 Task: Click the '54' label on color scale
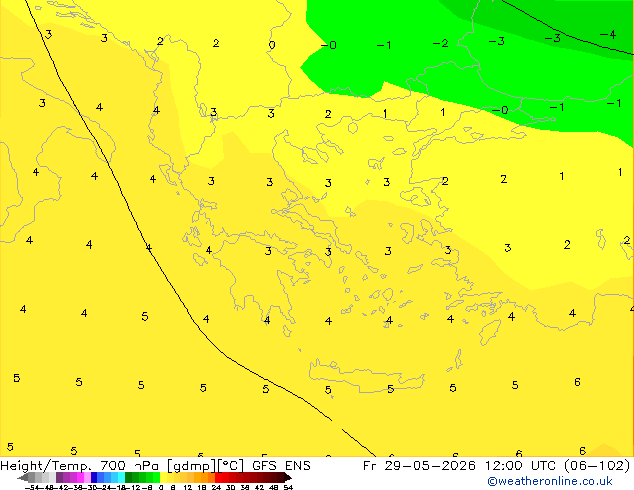[x=288, y=487]
